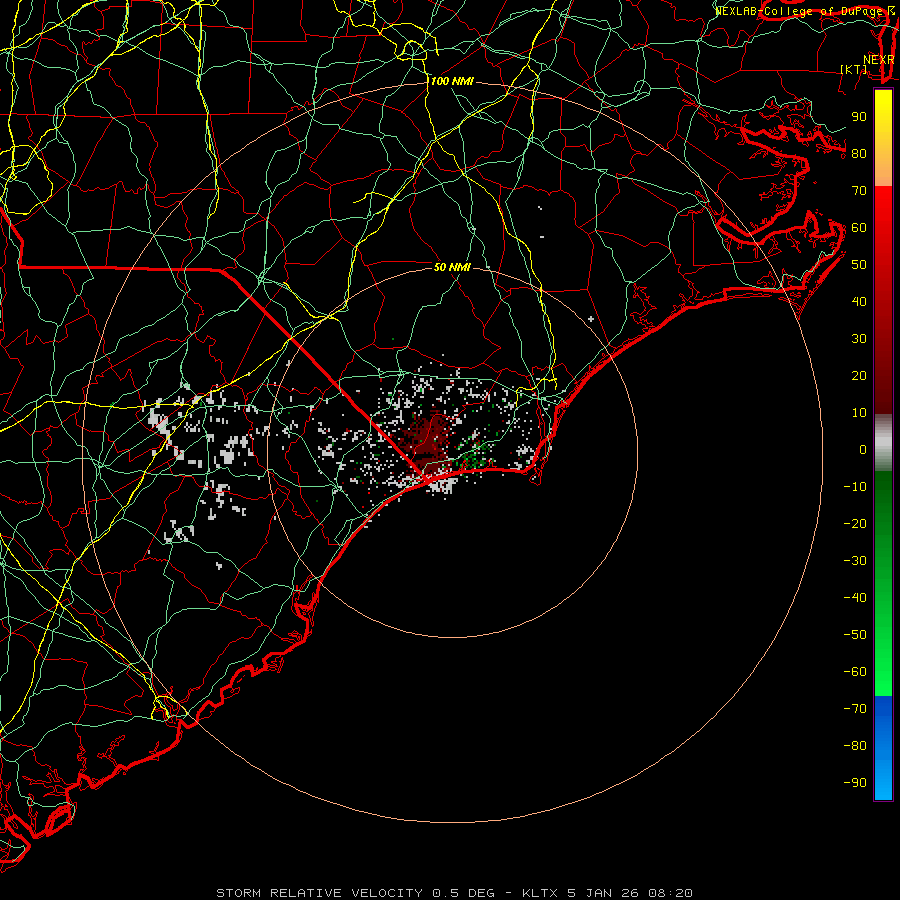This screenshot has height=900, width=900.
Task: Click the "NEXR" label above the scale
Action: [x=879, y=60]
